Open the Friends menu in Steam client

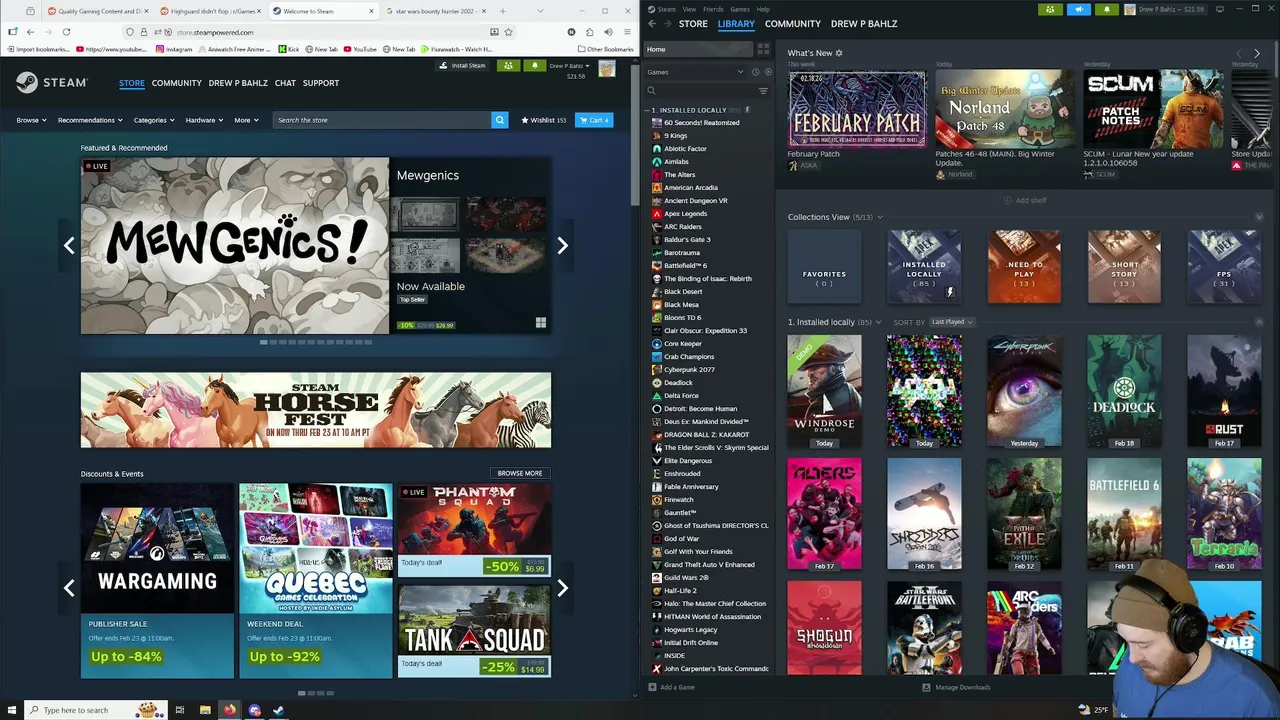[x=713, y=9]
